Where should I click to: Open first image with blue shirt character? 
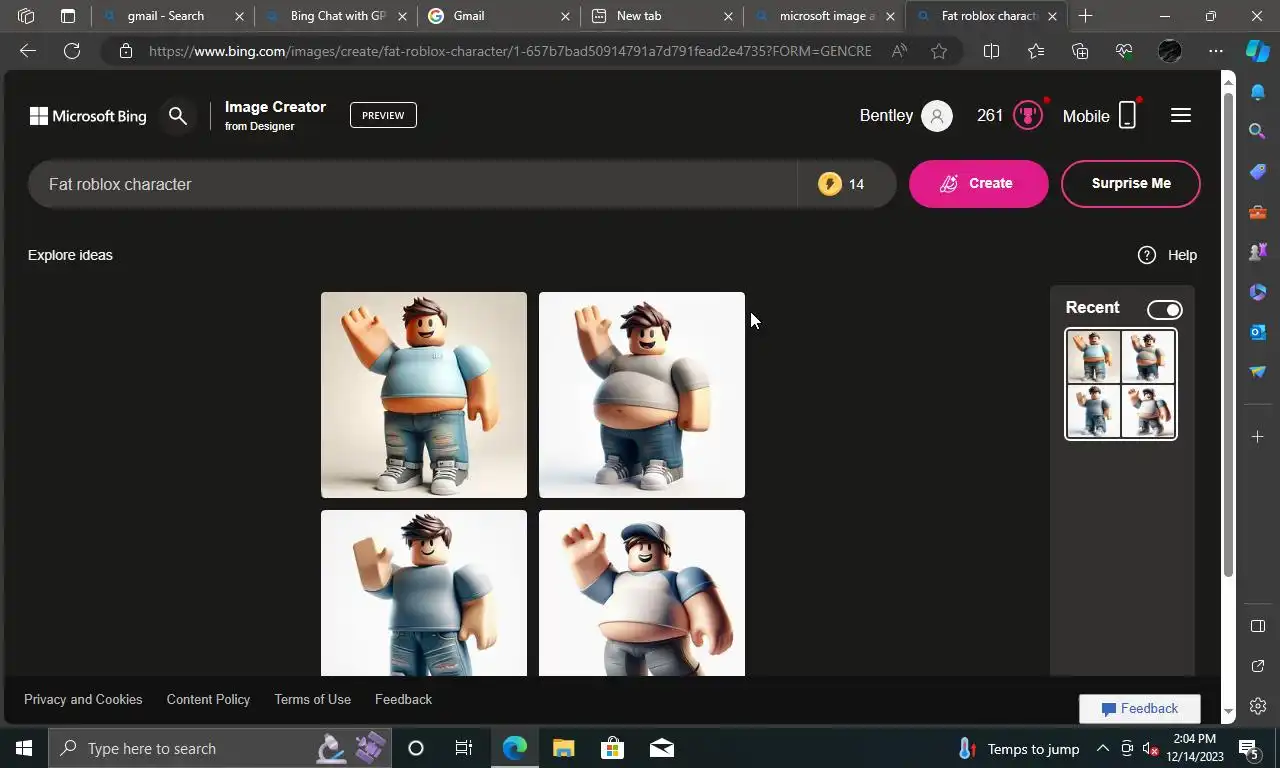(x=424, y=395)
